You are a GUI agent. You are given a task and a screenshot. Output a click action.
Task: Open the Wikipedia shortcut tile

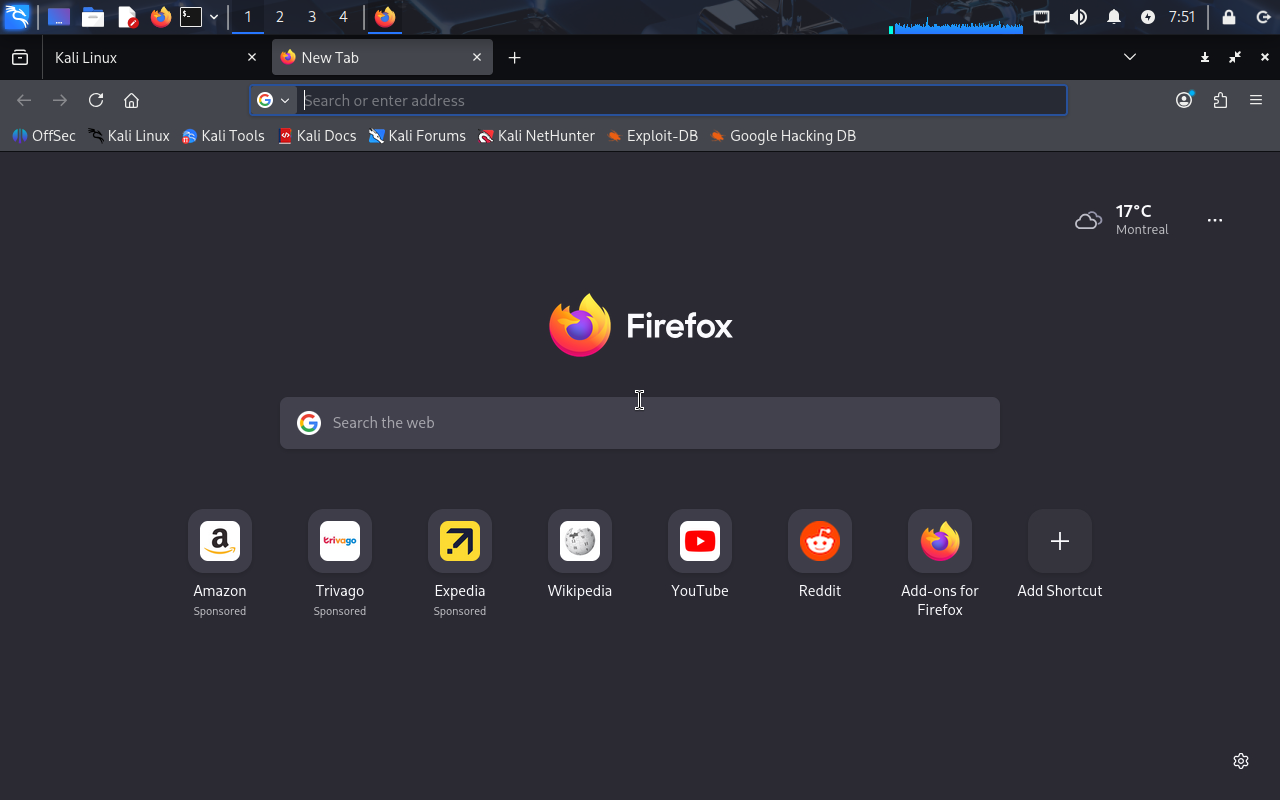pyautogui.click(x=580, y=542)
